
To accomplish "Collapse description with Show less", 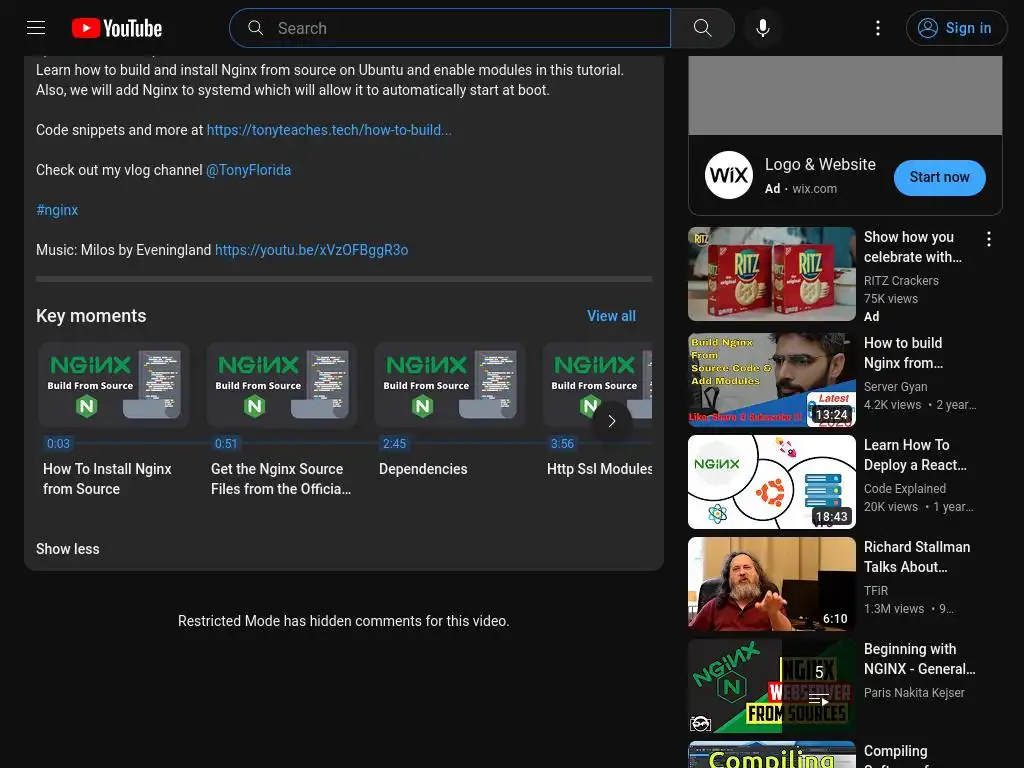I will pyautogui.click(x=68, y=549).
